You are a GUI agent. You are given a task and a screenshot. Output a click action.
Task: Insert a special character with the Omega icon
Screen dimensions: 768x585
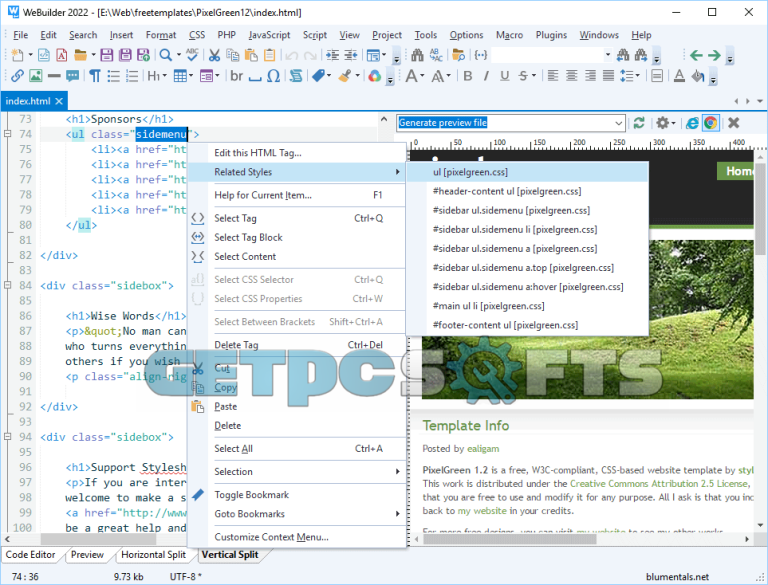click(x=273, y=76)
